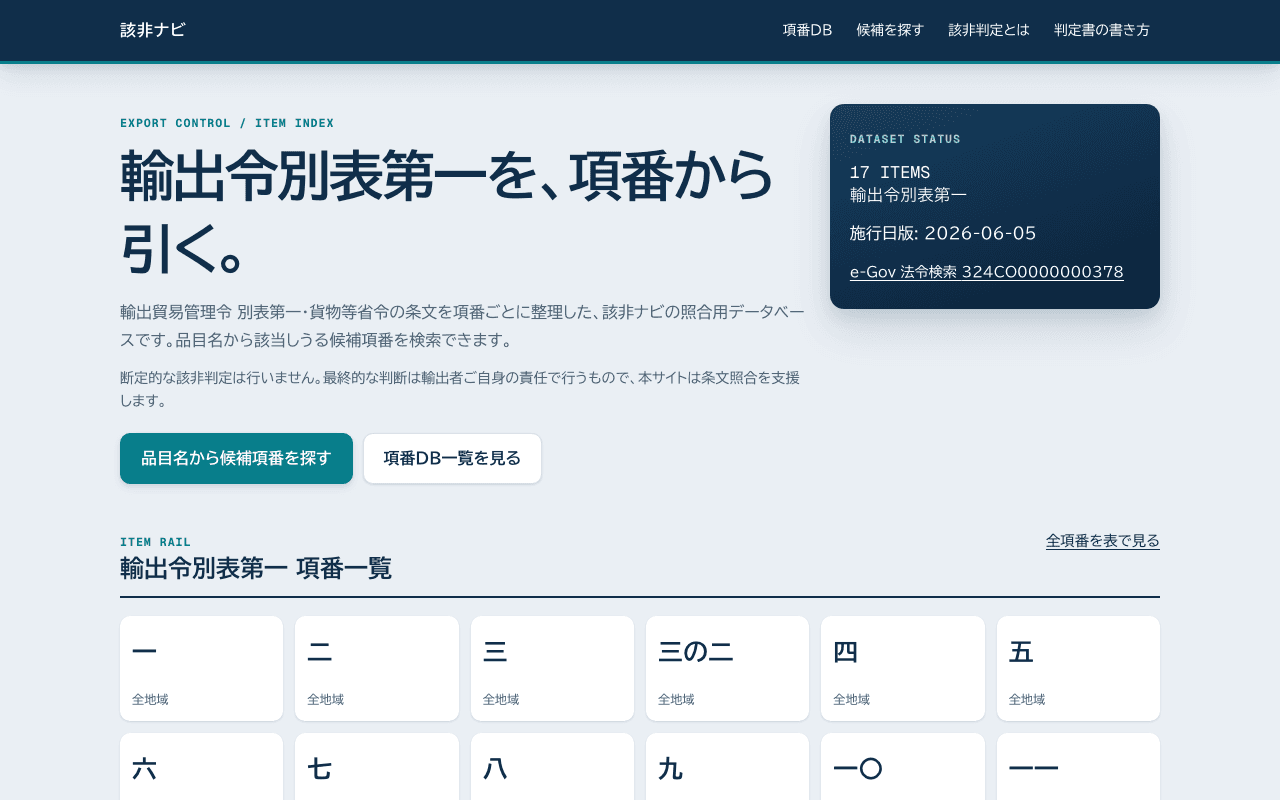
Task: Open 全項番を表で見る link
Action: (x=1103, y=541)
